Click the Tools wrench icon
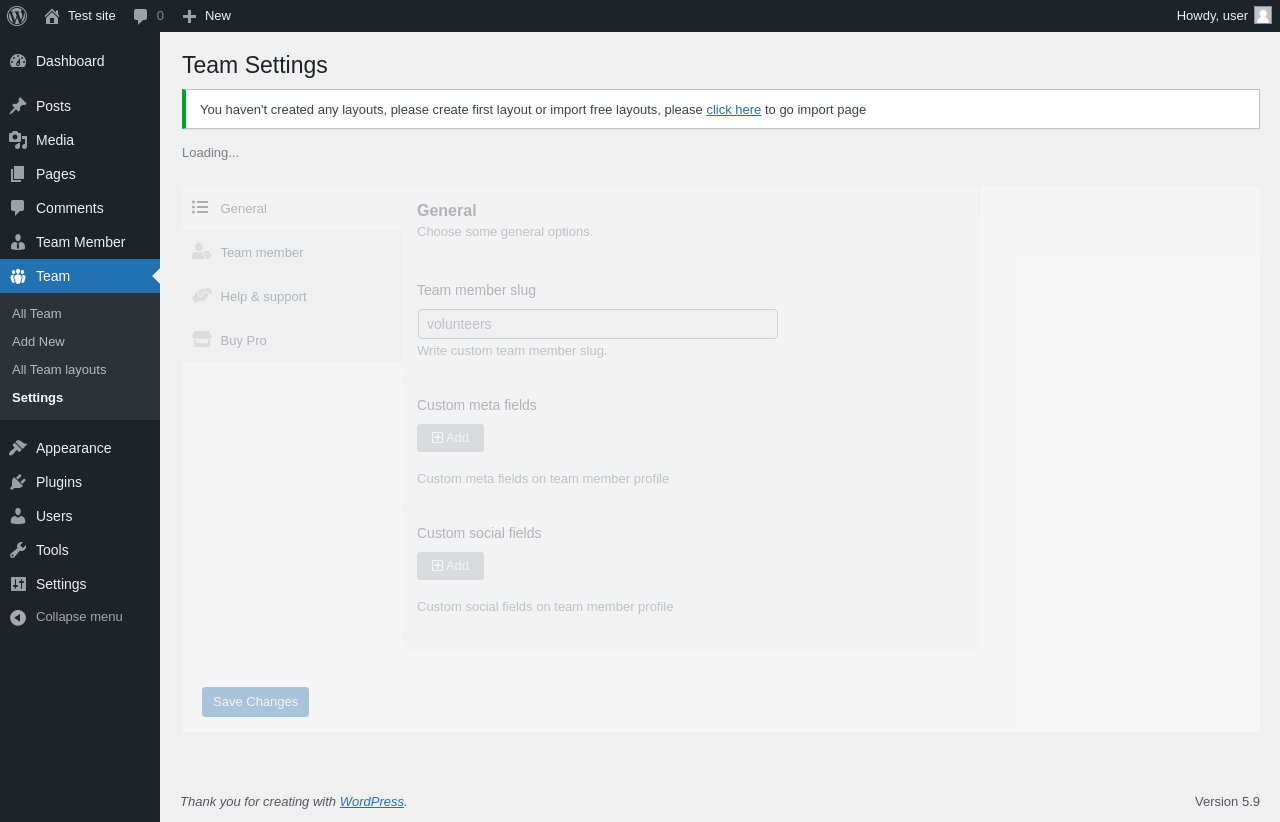The height and width of the screenshot is (822, 1280). click(x=18, y=550)
